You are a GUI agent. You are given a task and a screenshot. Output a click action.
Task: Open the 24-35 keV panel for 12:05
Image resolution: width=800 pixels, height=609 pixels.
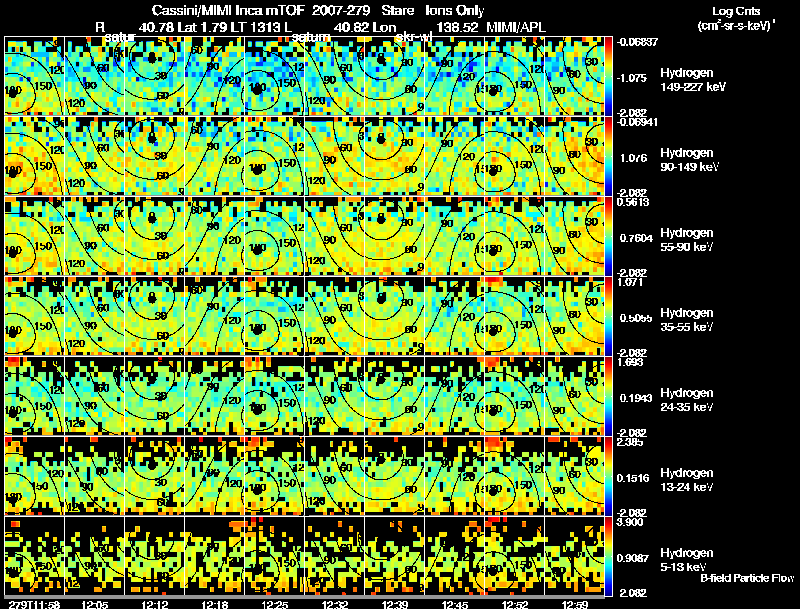(94, 396)
